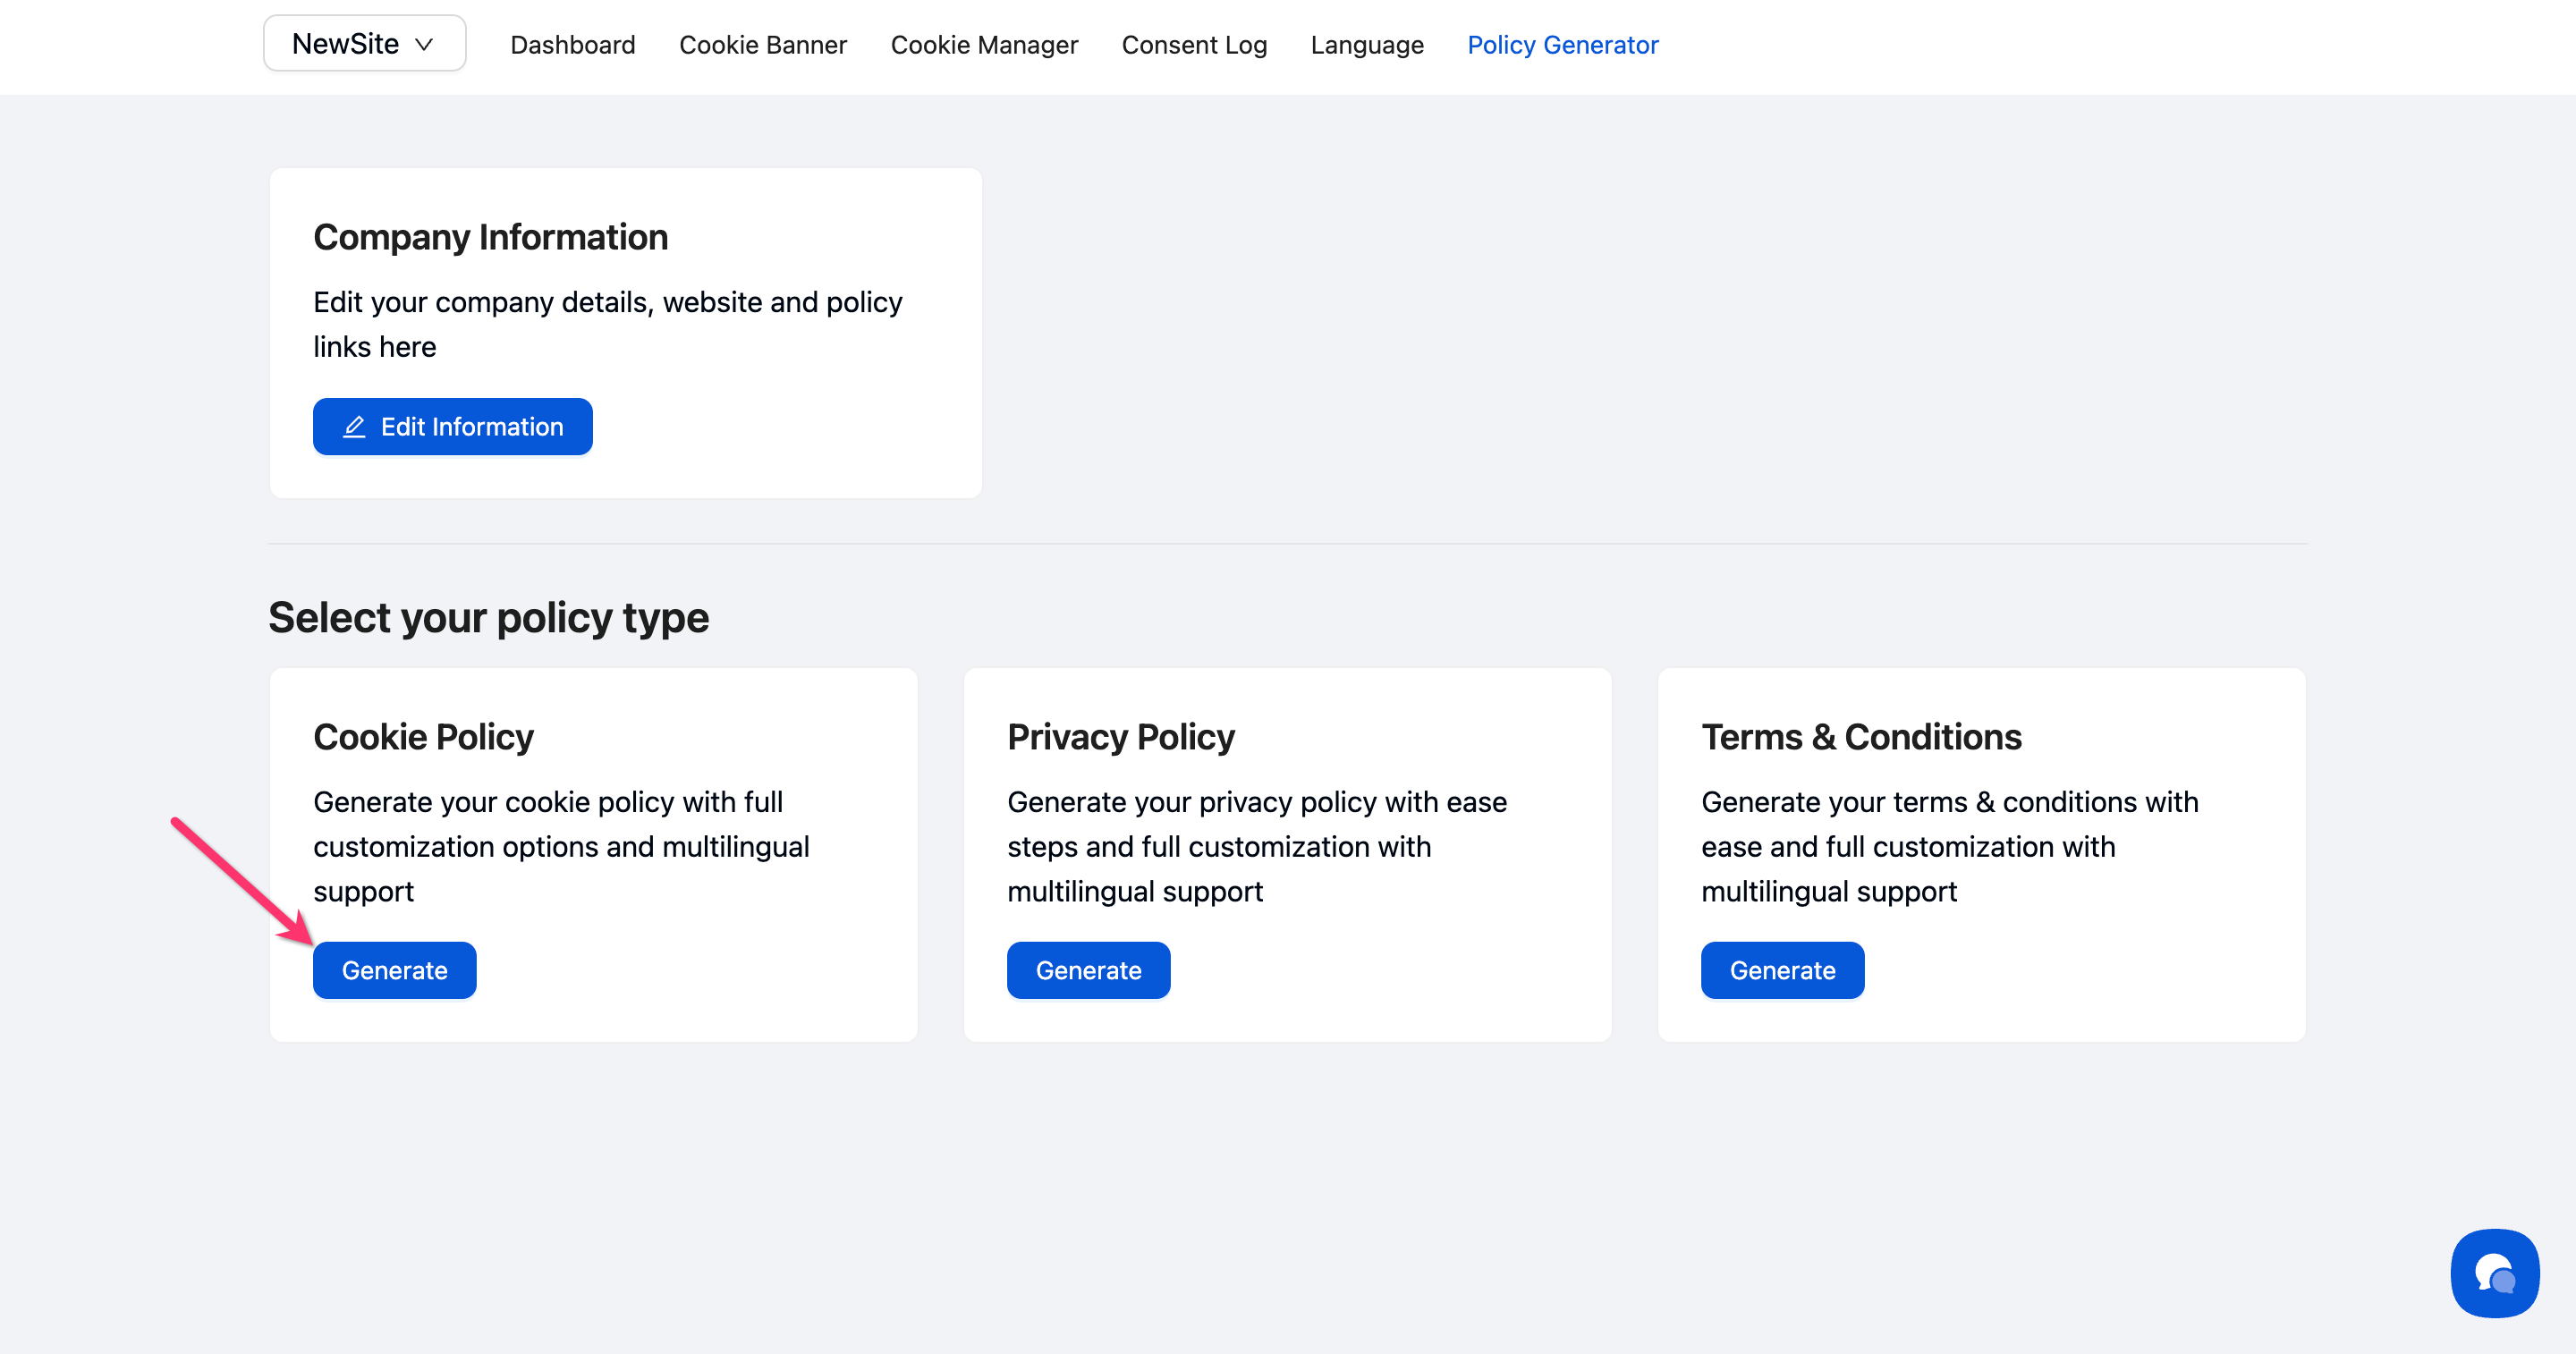This screenshot has width=2576, height=1354.
Task: Click the Terms & Conditions card heading
Action: (x=1860, y=737)
